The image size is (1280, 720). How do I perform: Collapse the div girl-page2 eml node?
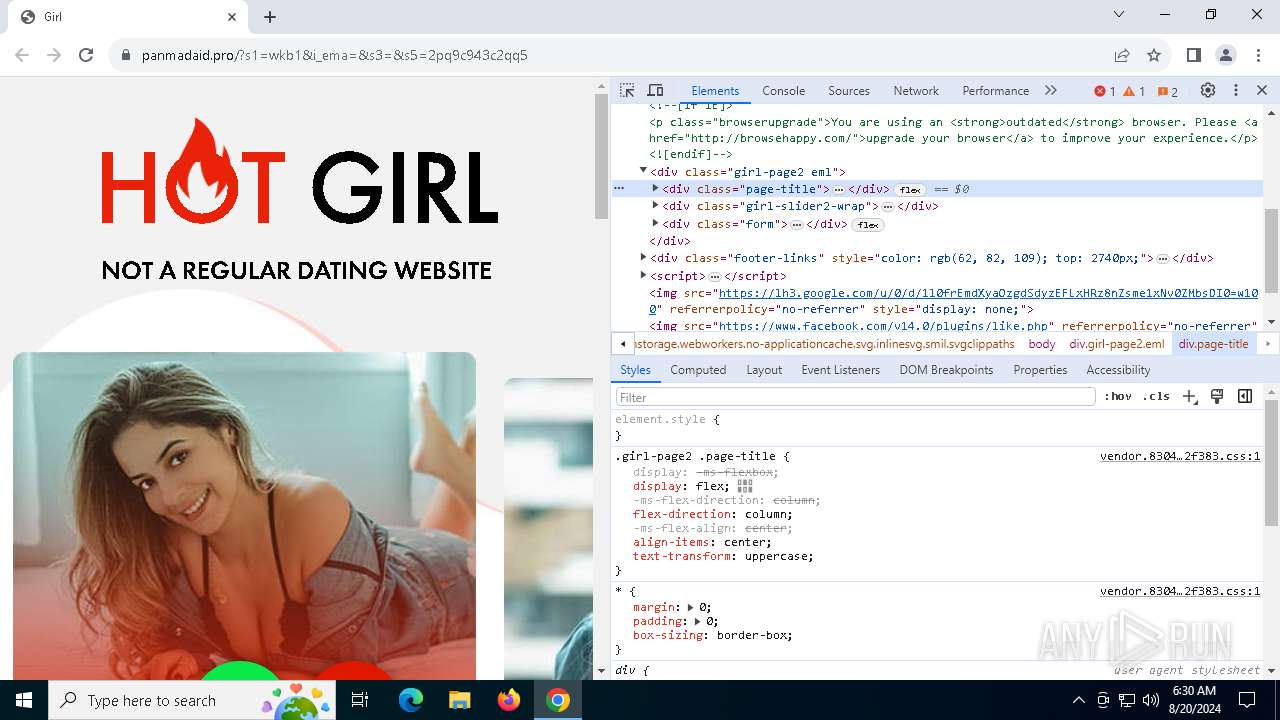(643, 171)
